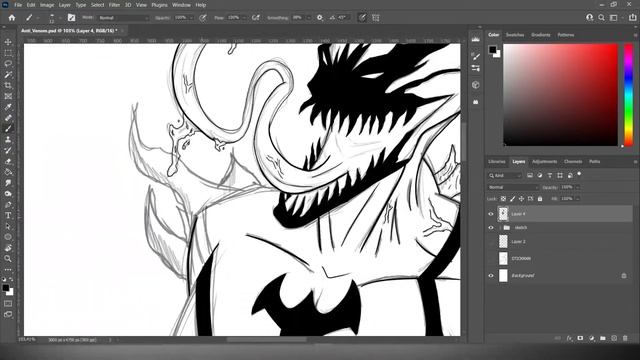Show the hidden Layer 2
Screen dimensions: 640x360
coord(491,242)
